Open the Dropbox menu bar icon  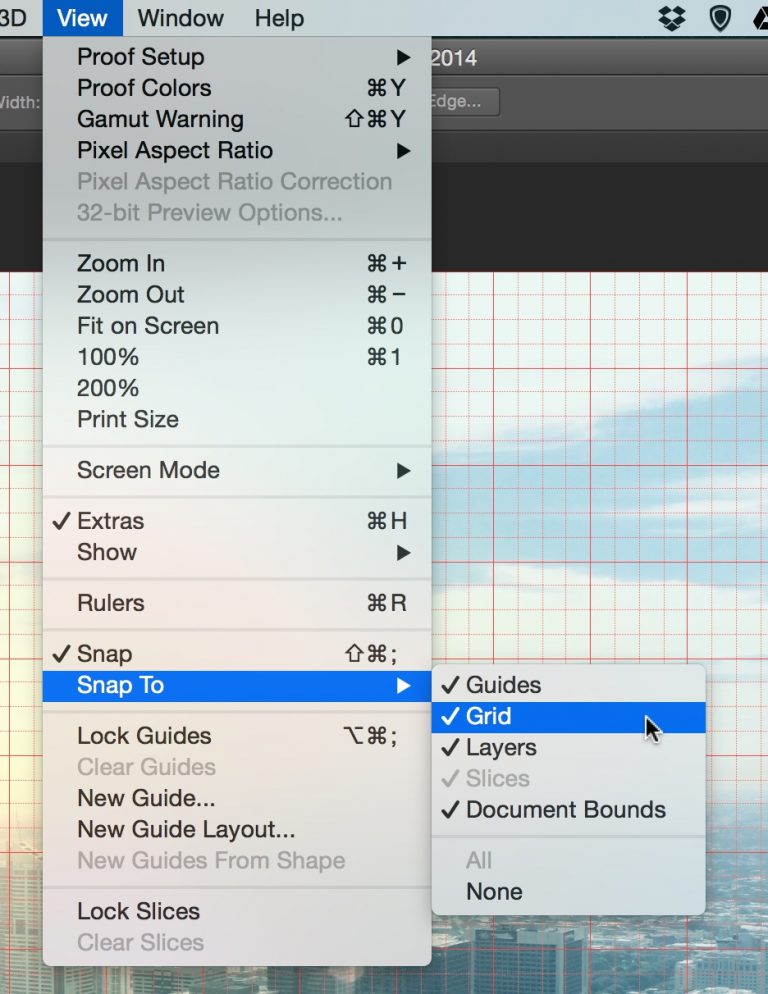[x=671, y=18]
